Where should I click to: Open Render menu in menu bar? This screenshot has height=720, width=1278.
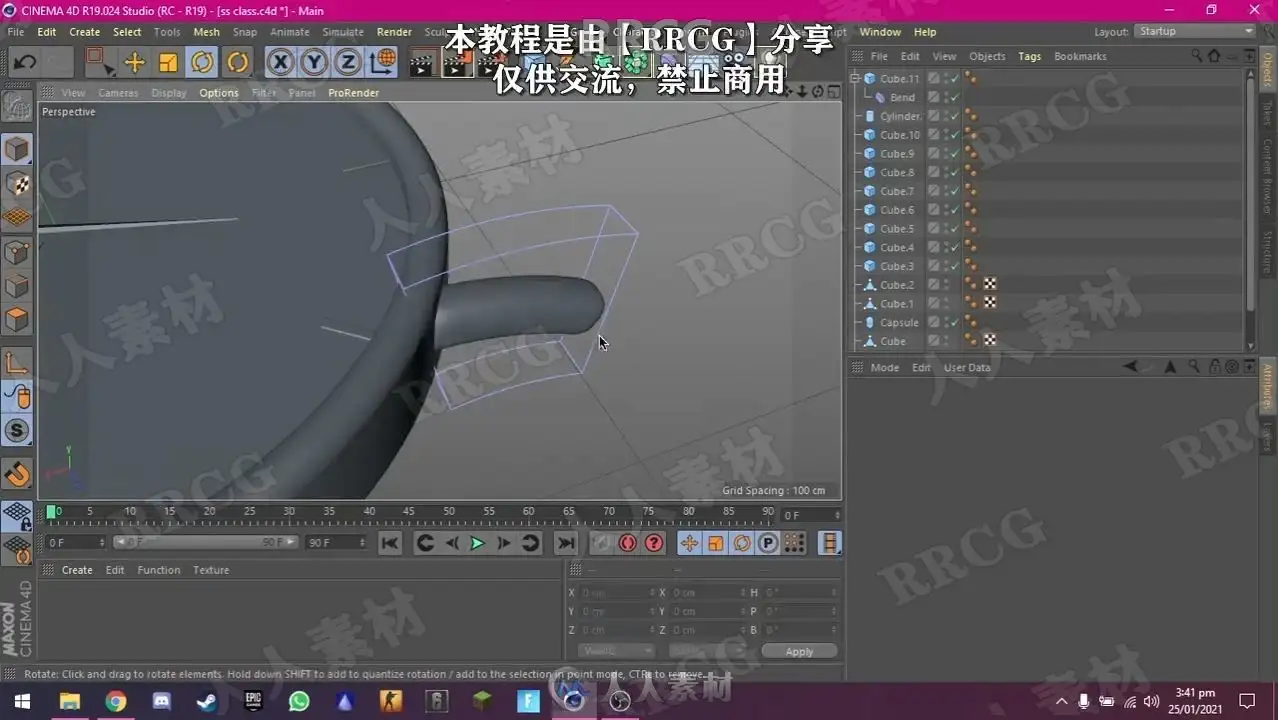(x=394, y=32)
